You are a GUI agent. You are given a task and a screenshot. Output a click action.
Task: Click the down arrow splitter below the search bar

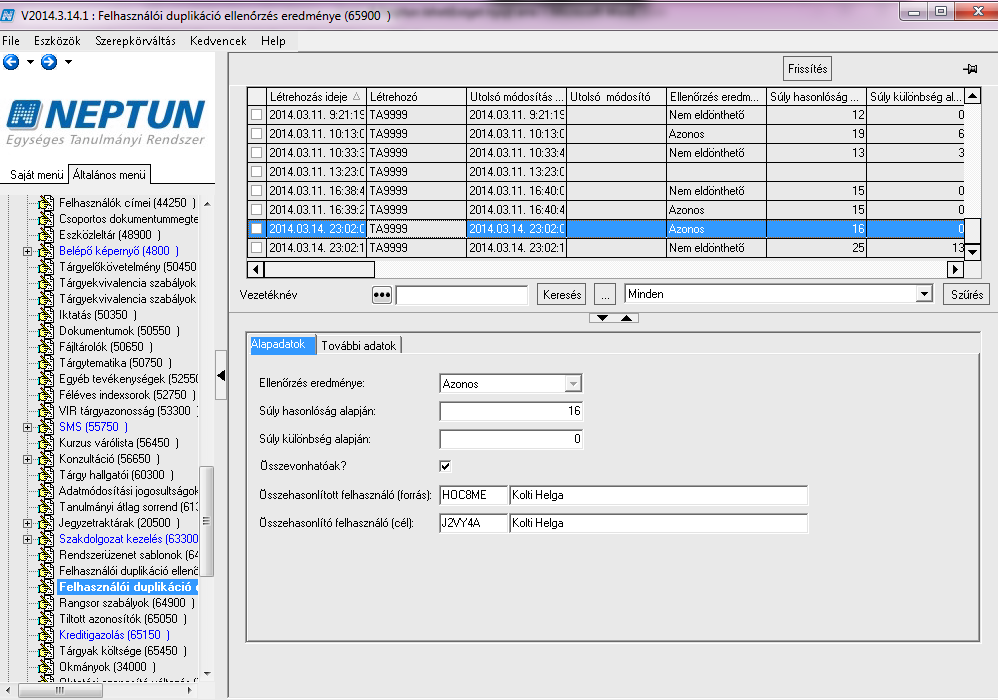point(602,318)
